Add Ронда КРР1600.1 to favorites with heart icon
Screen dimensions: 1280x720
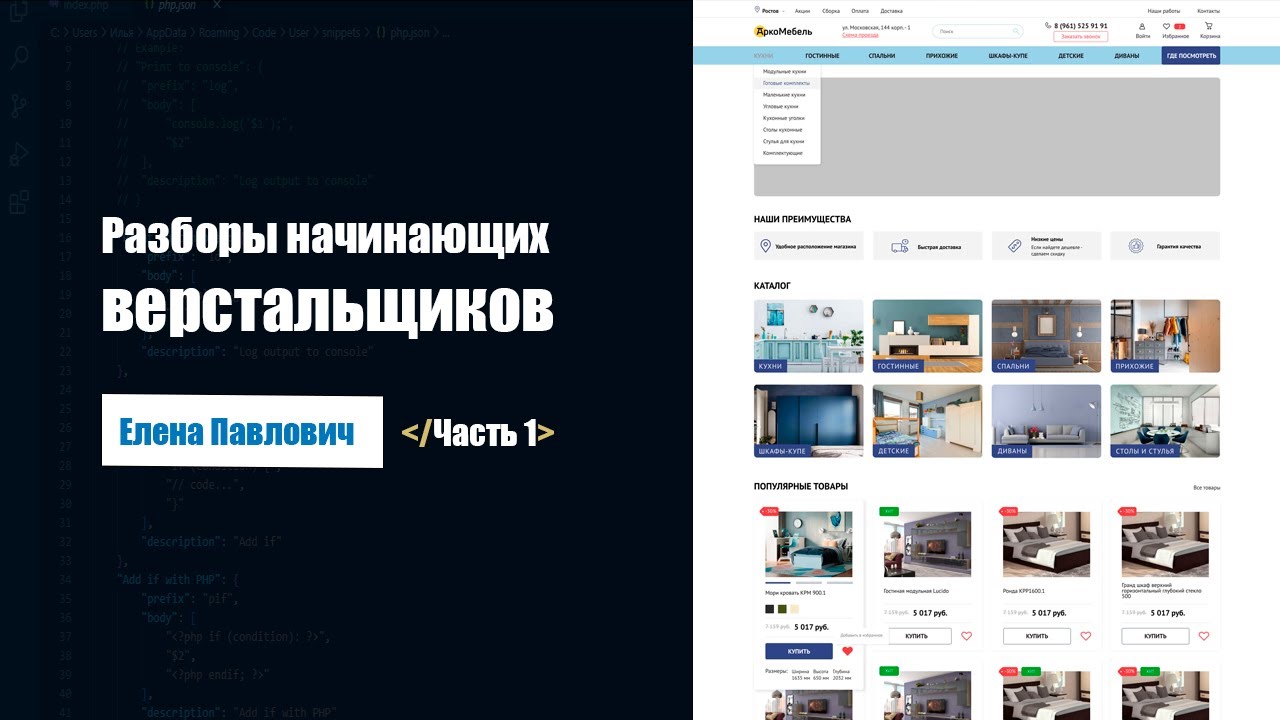pyautogui.click(x=1085, y=636)
